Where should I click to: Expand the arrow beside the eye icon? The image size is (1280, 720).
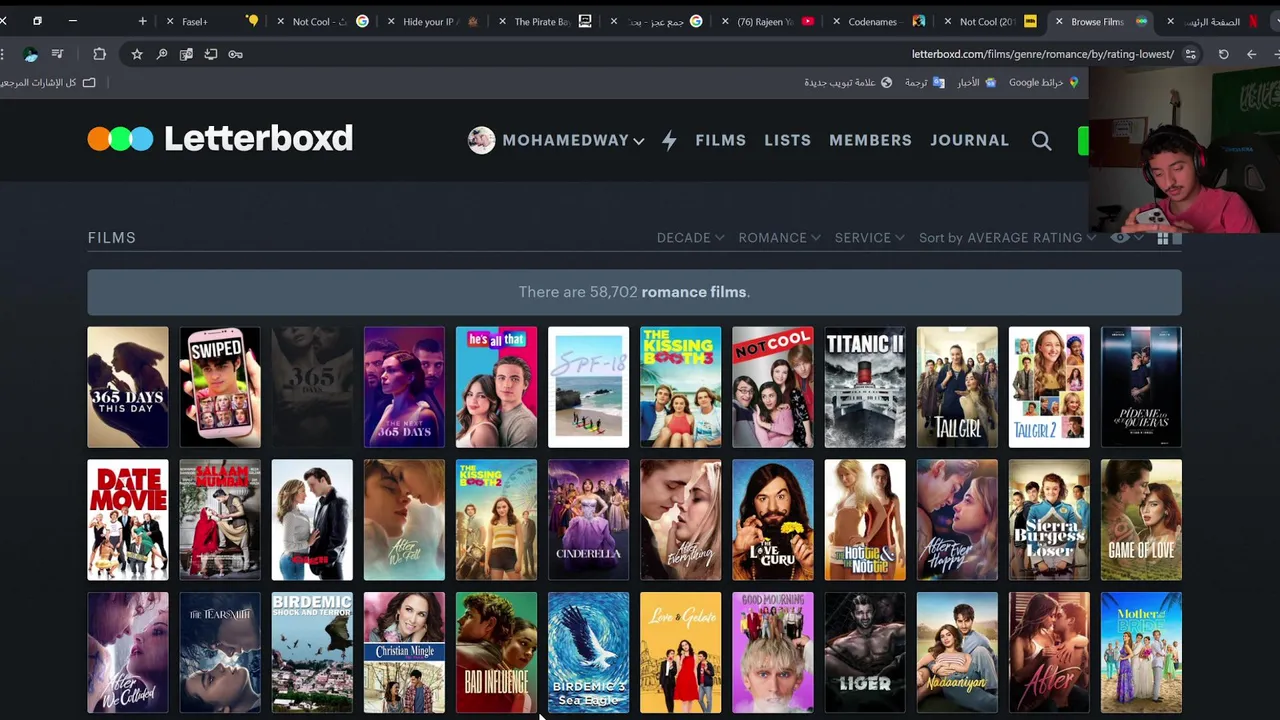pos(1138,238)
